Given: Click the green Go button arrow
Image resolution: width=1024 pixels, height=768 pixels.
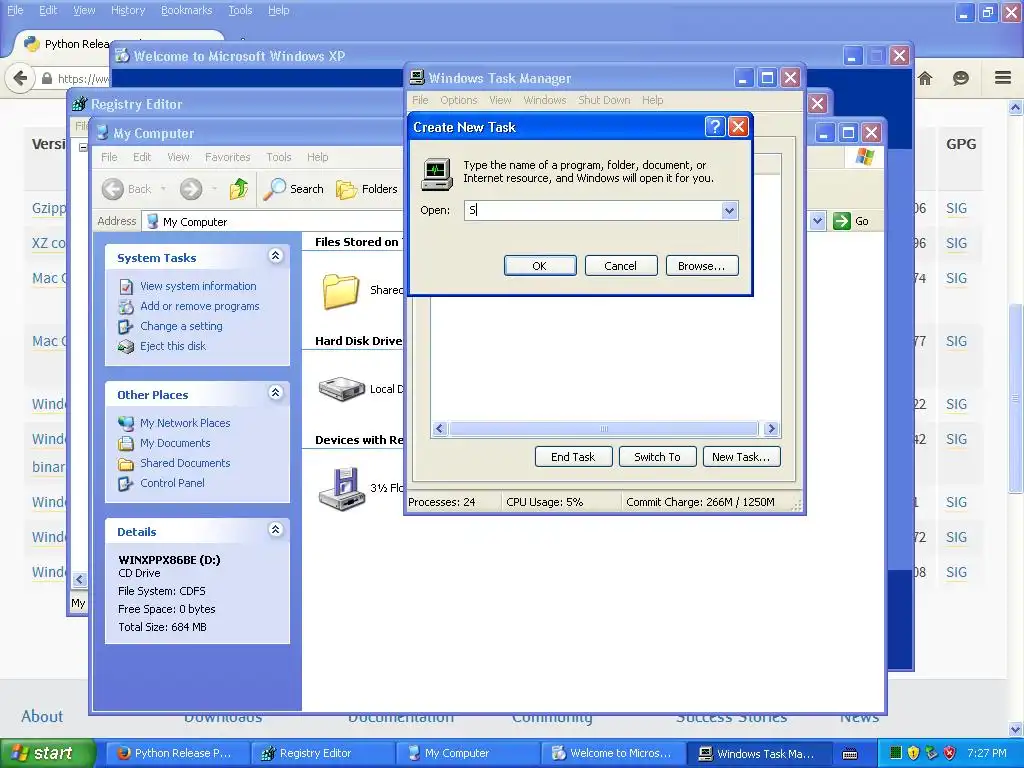Looking at the screenshot, I should click(842, 221).
